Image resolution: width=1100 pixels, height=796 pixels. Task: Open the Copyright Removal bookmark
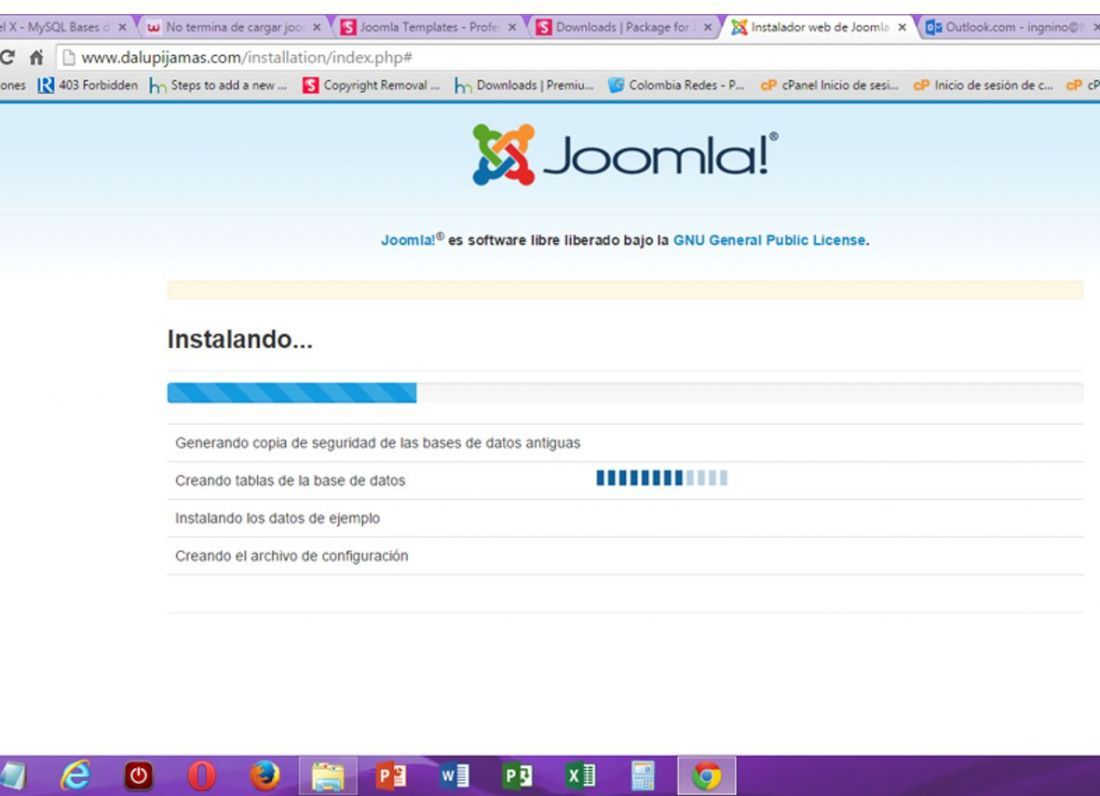371,86
